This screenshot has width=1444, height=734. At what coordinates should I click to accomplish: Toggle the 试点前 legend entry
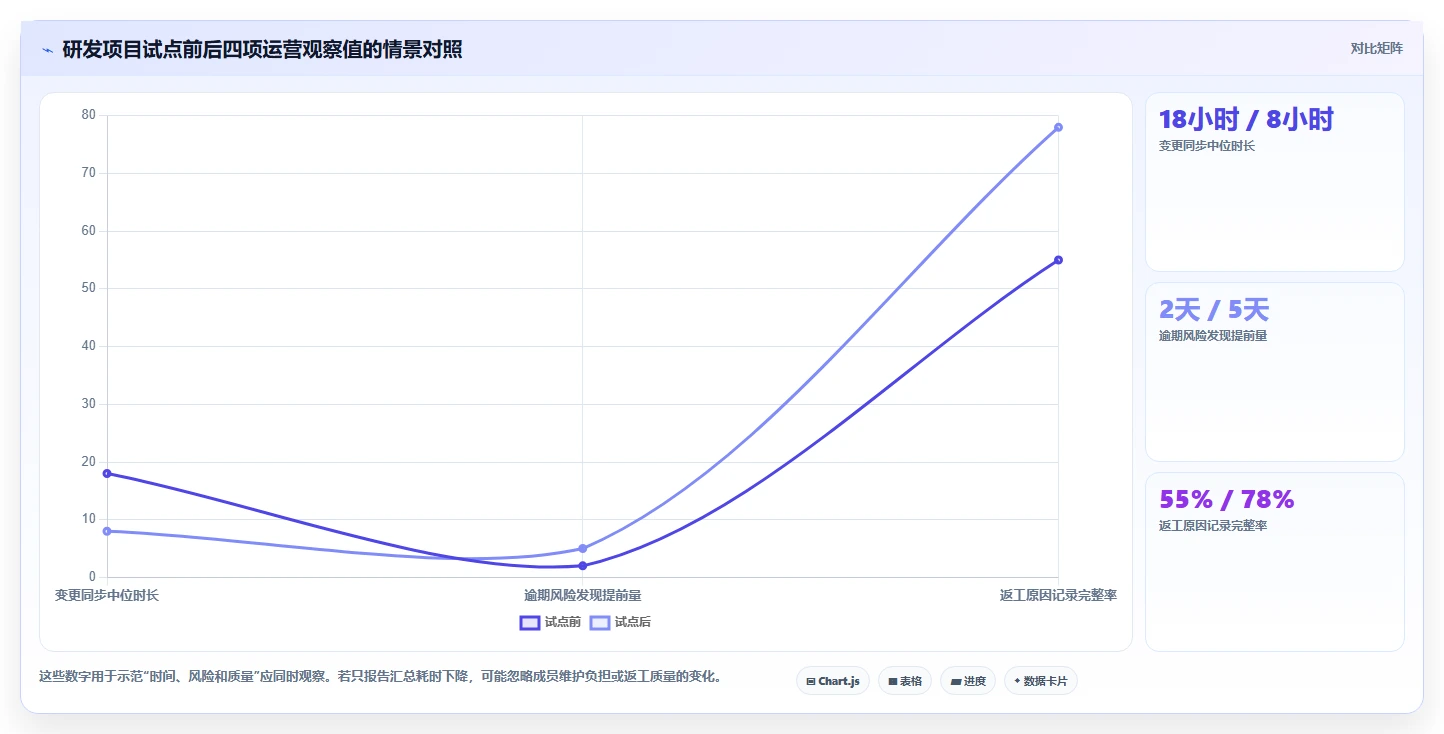550,622
